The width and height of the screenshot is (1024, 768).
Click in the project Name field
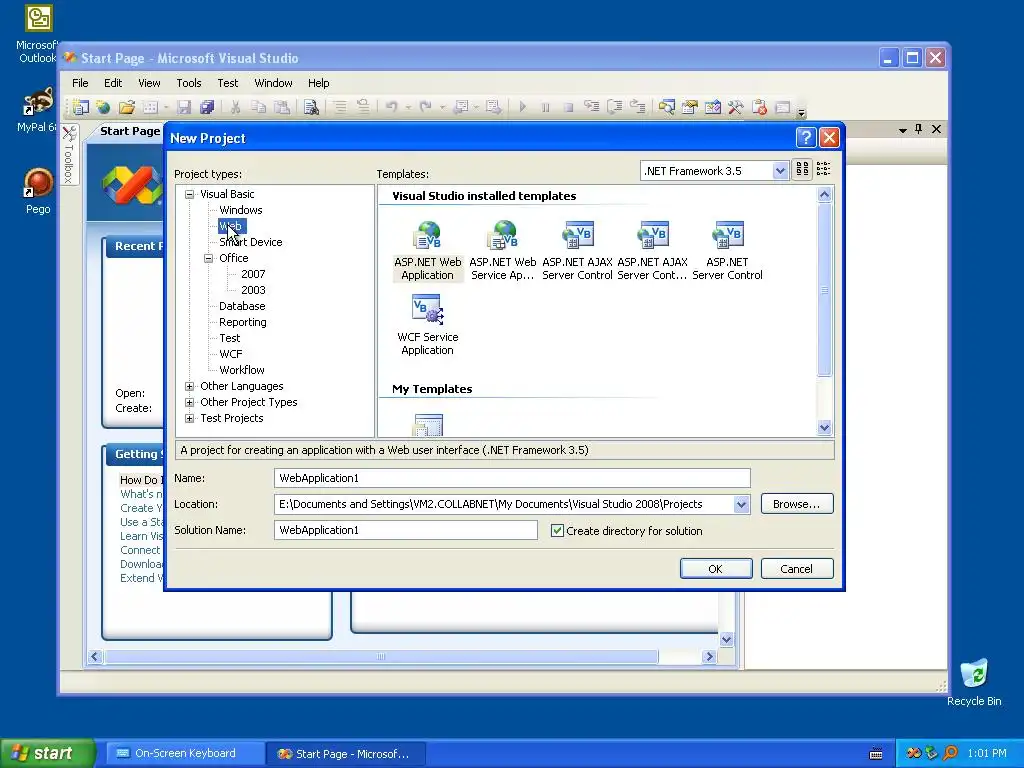pyautogui.click(x=512, y=478)
